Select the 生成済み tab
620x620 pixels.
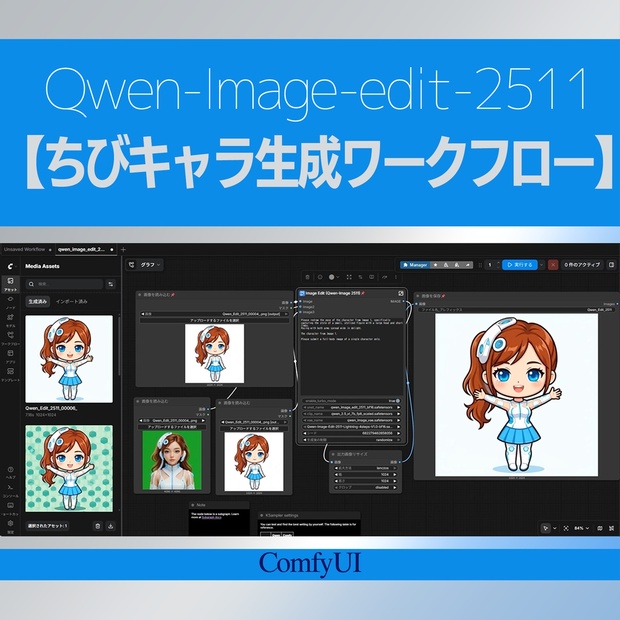coord(38,301)
